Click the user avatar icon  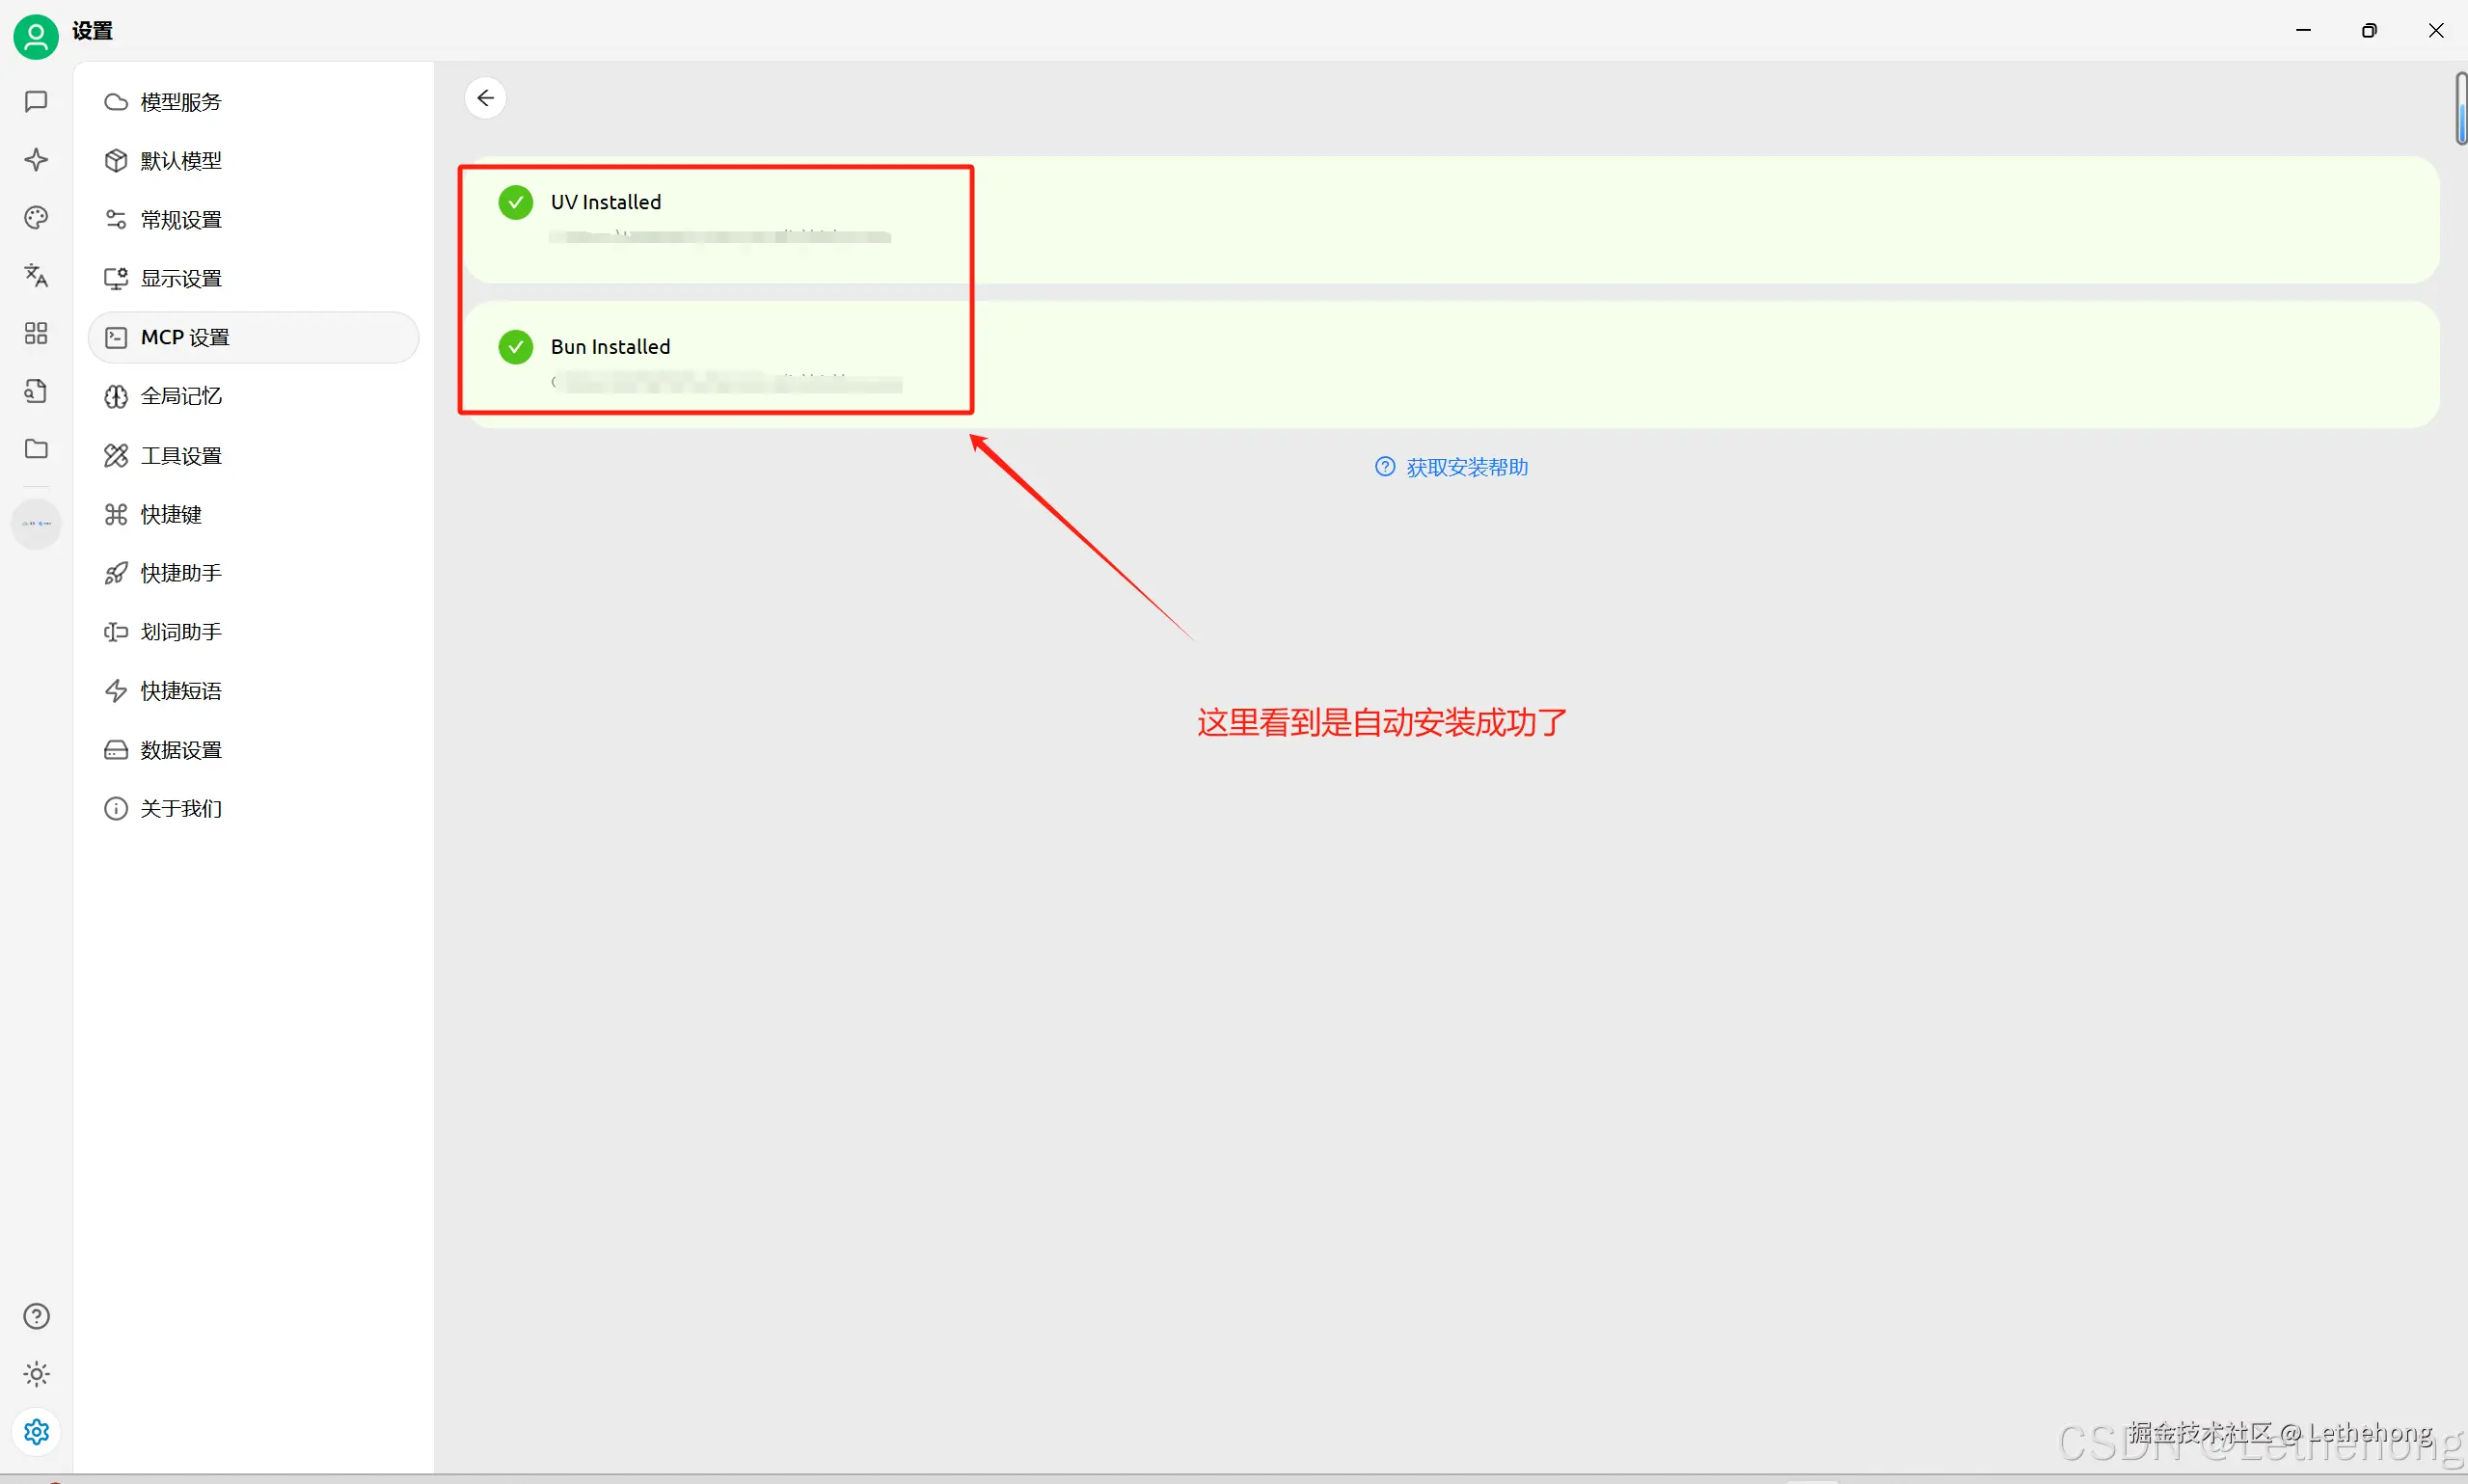point(36,37)
